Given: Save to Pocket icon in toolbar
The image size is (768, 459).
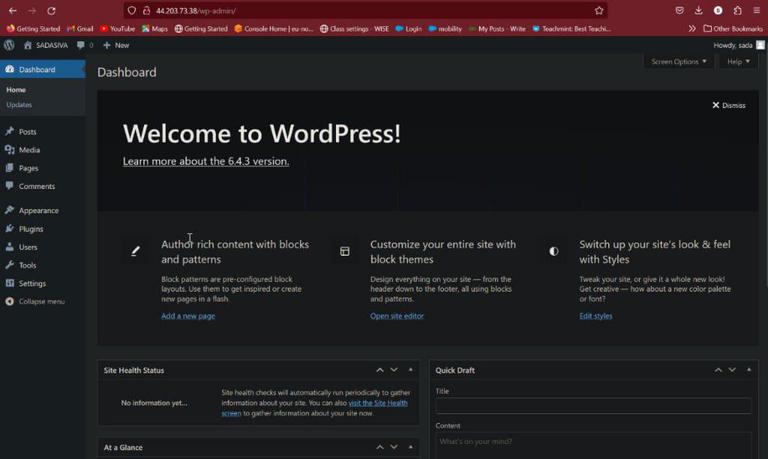Looking at the screenshot, I should (x=679, y=10).
